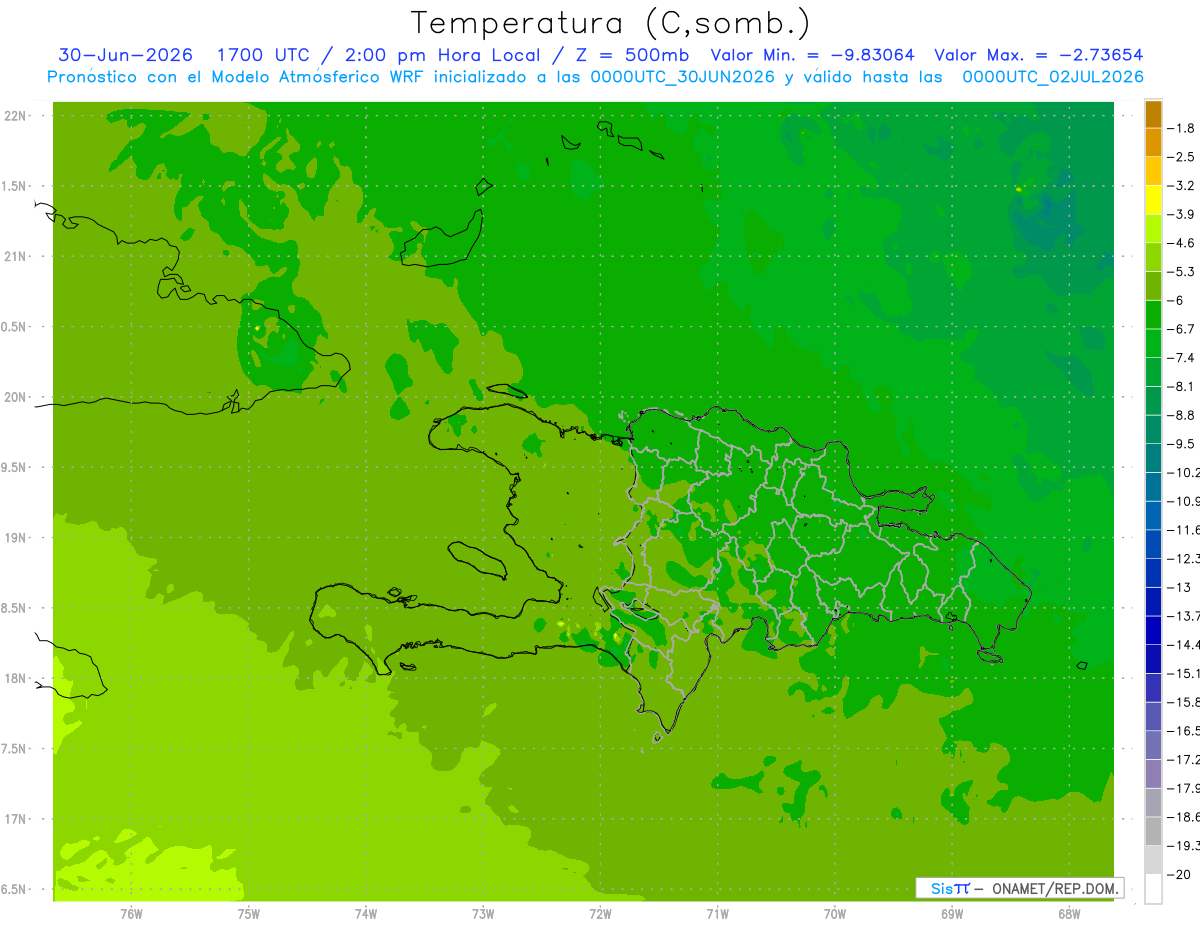Click the "-1.8" legend value
This screenshot has height=927, width=1200.
click(x=1182, y=128)
